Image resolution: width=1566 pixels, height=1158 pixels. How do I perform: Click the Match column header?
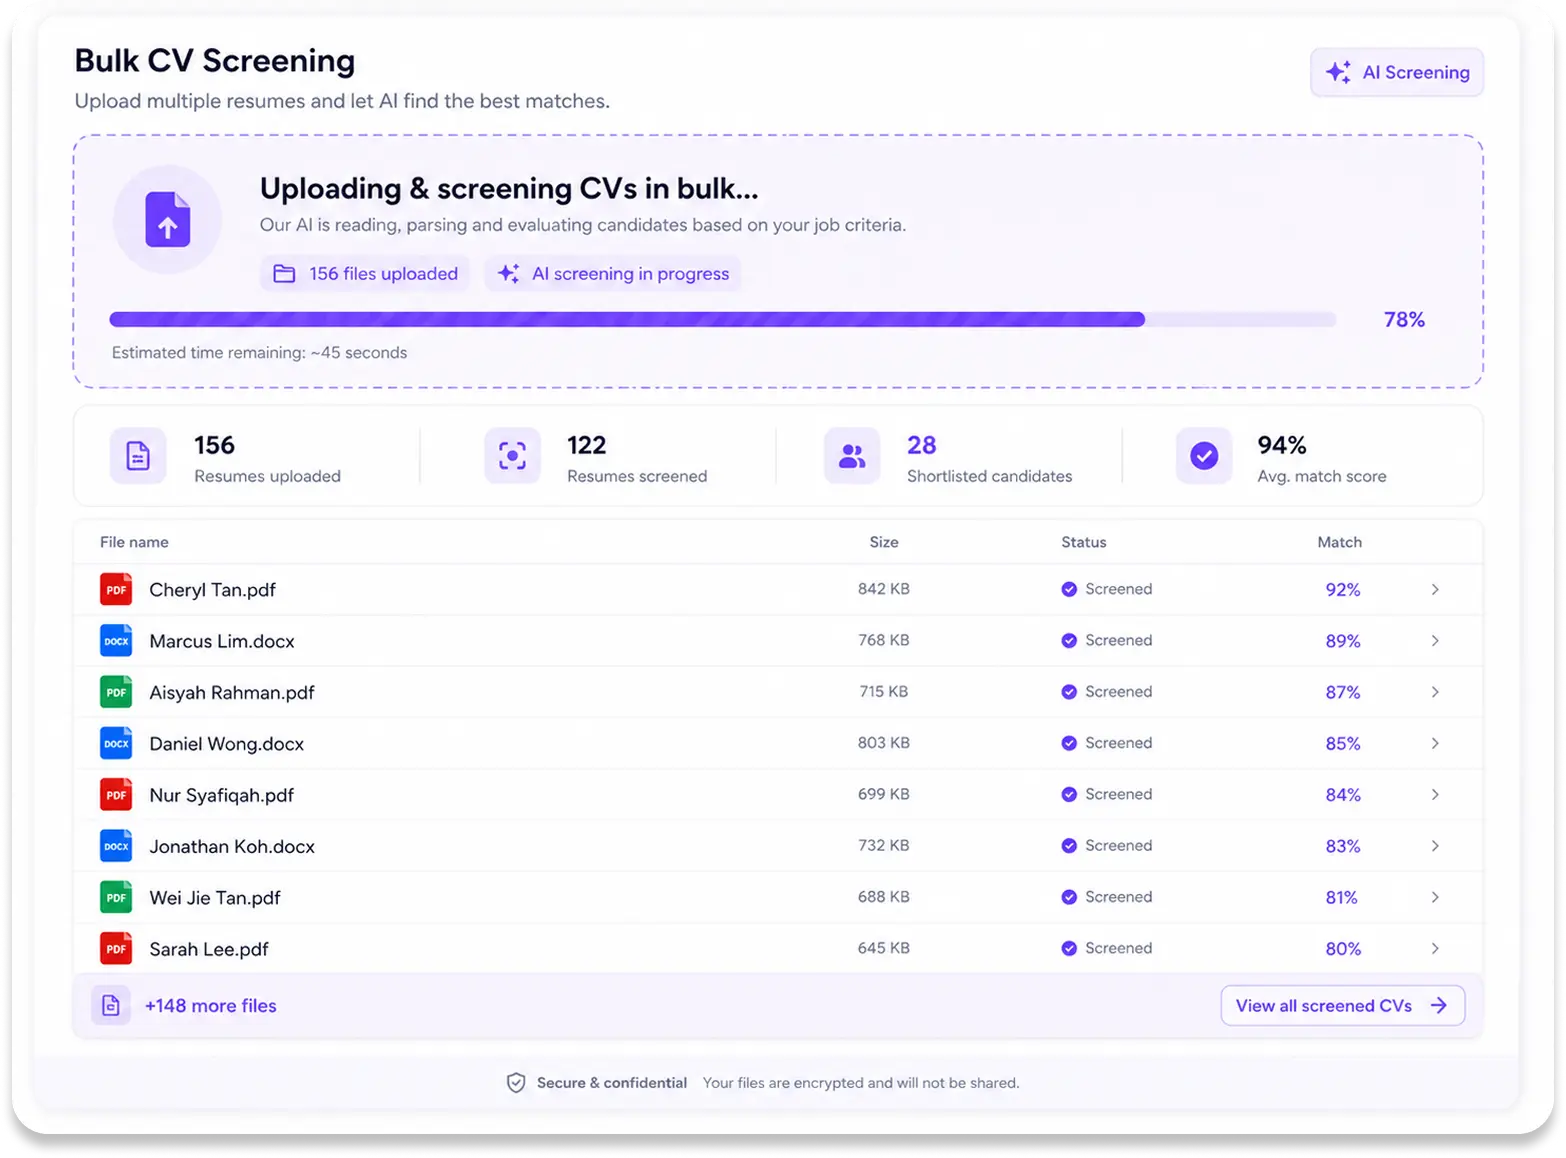click(x=1340, y=542)
